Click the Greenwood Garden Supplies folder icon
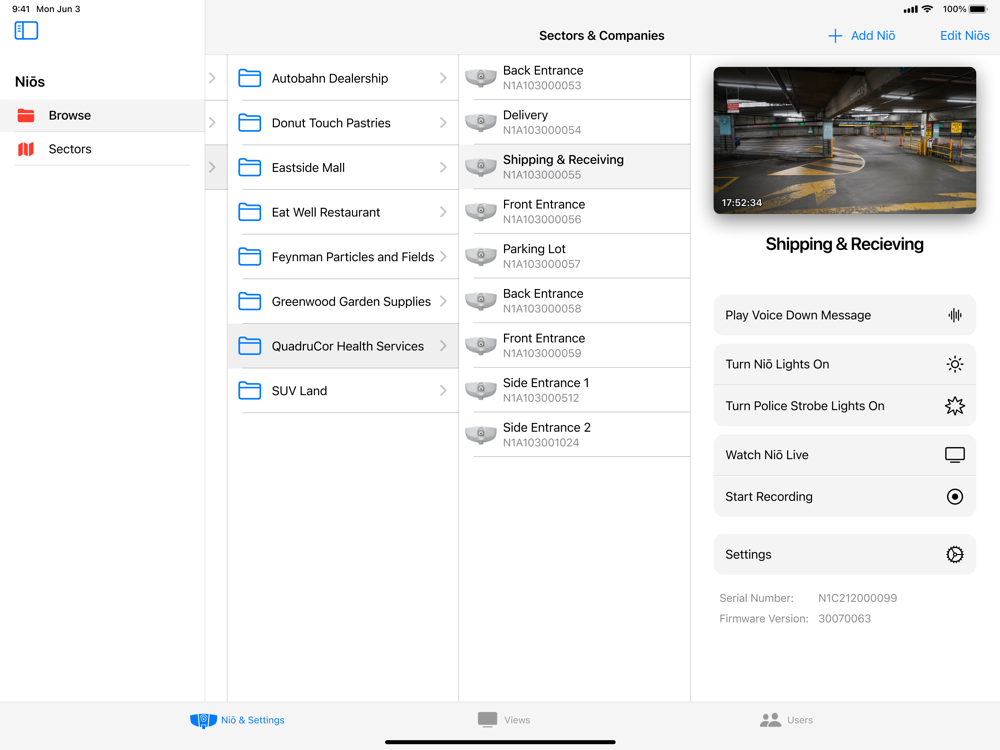 click(x=249, y=301)
